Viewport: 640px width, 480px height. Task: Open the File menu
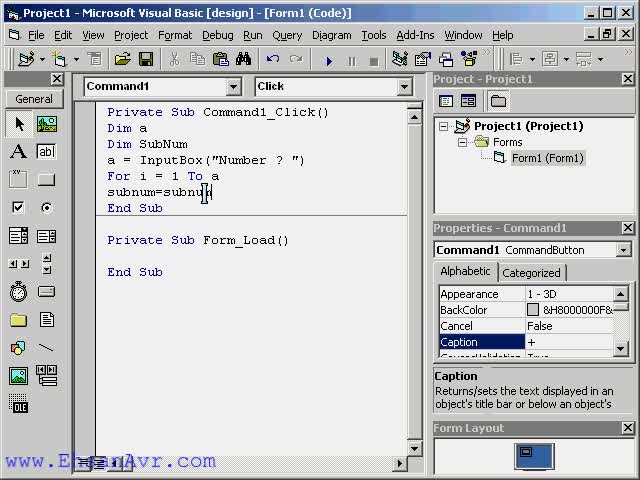tap(36, 36)
